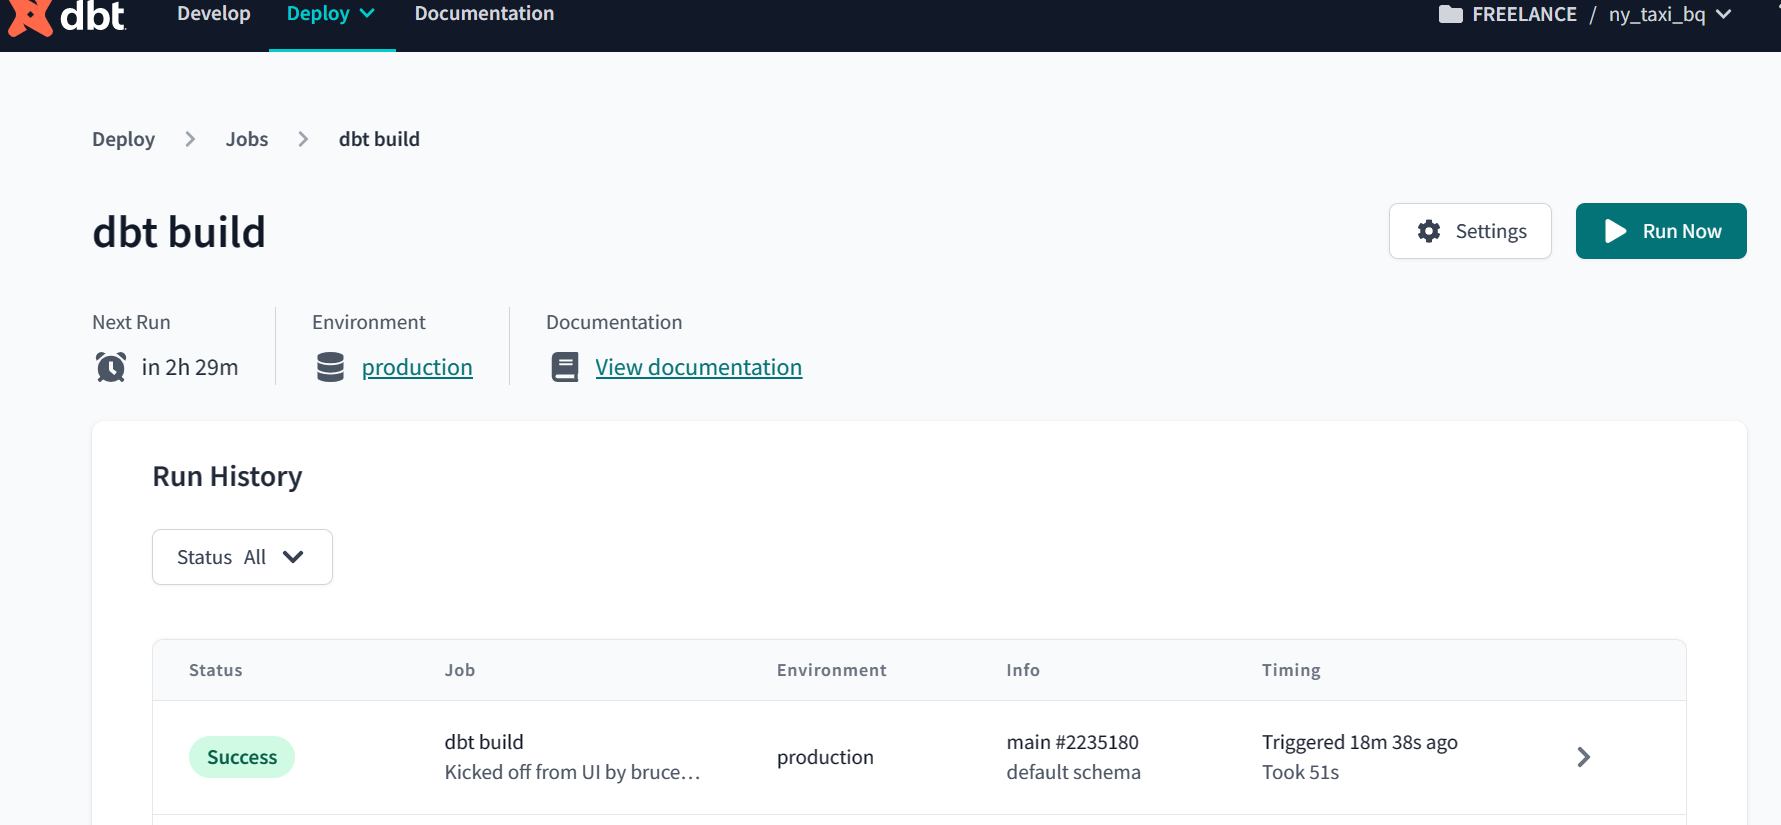Click the Info column header
1781x825 pixels.
click(1023, 670)
